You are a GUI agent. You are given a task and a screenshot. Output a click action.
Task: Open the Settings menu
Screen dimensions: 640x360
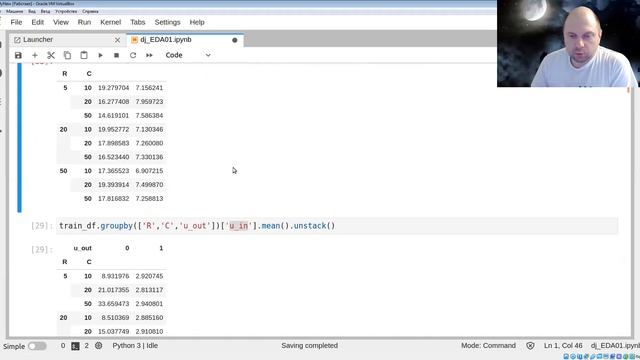[x=167, y=22]
